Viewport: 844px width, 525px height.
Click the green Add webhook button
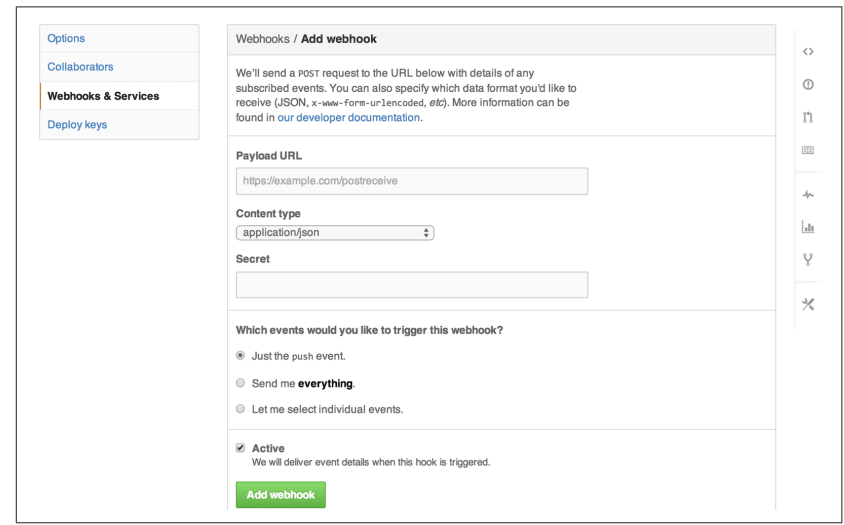point(280,495)
